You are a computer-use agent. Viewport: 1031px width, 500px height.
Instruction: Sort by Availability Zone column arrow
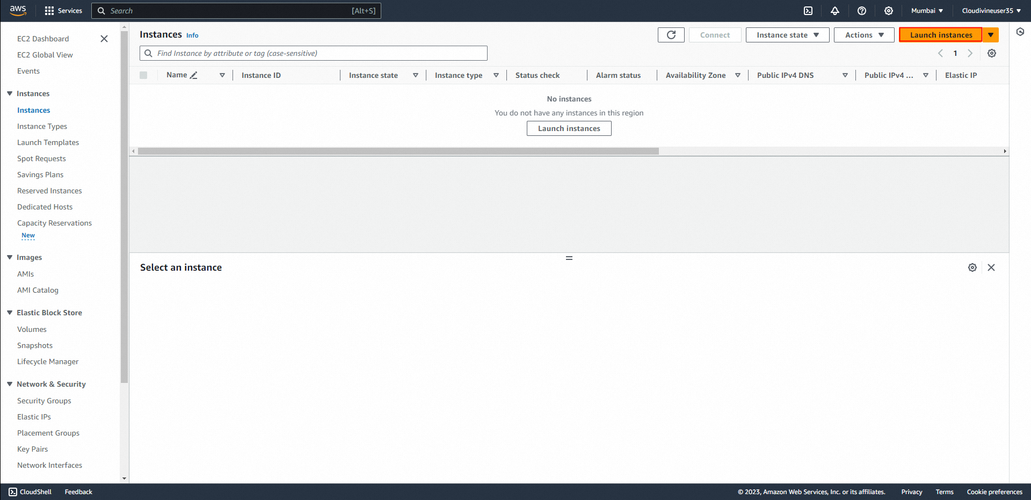pyautogui.click(x=738, y=76)
